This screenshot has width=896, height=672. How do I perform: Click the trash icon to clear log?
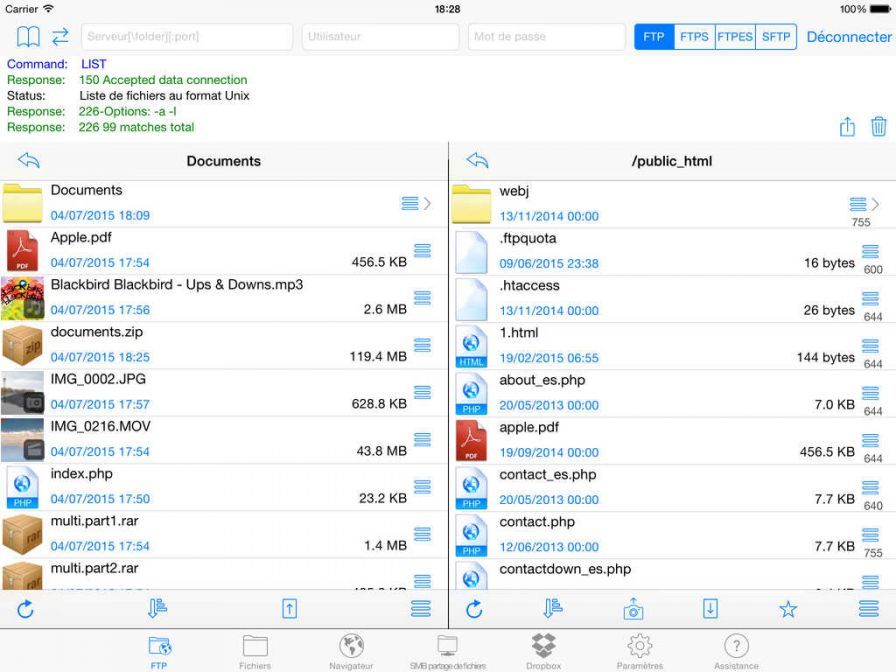pos(878,127)
